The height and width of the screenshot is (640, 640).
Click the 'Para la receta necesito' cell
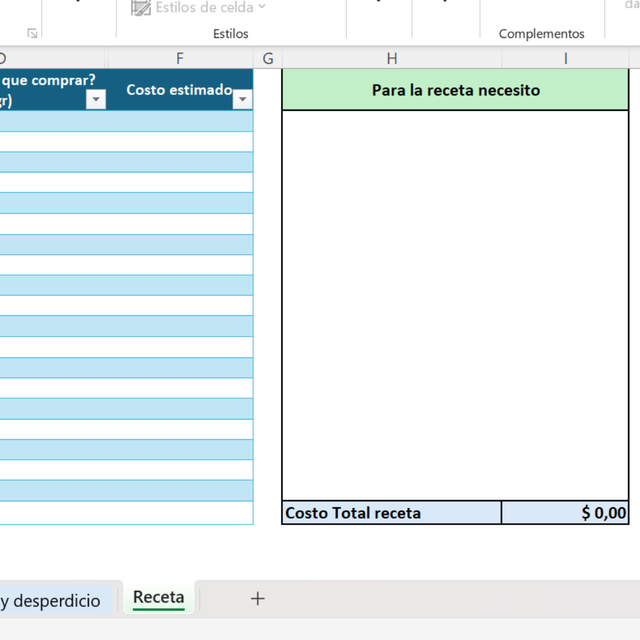point(455,90)
